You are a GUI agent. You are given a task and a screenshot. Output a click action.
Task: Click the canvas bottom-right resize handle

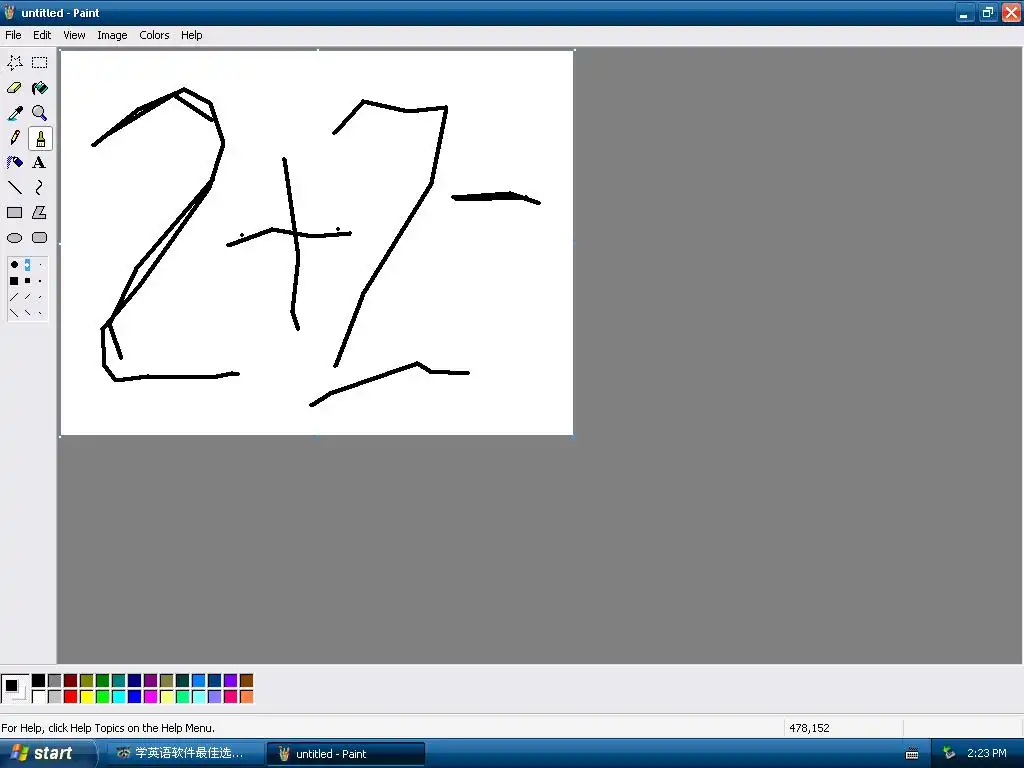(x=573, y=436)
